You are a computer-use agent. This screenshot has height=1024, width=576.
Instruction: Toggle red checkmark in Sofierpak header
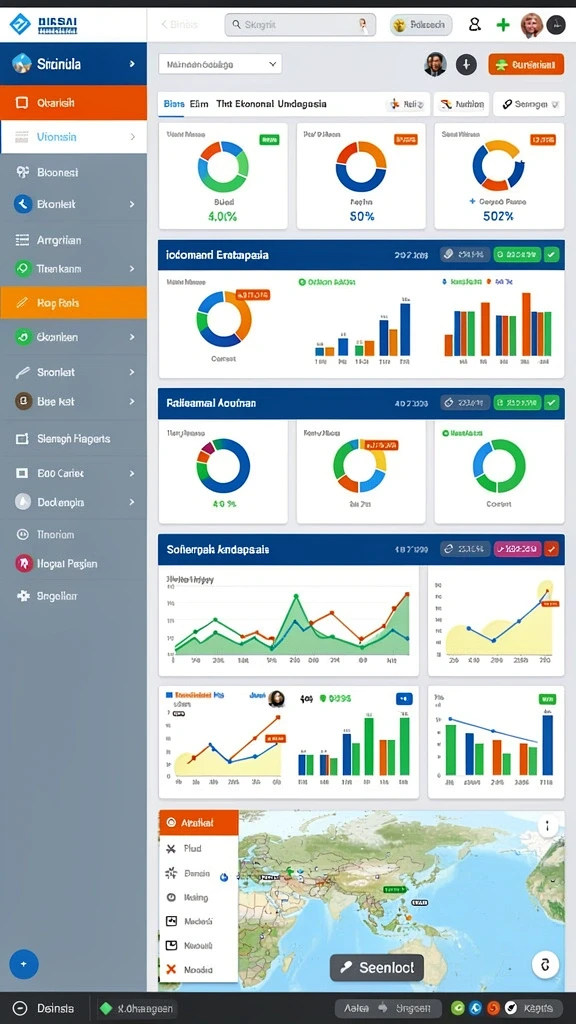point(552,549)
